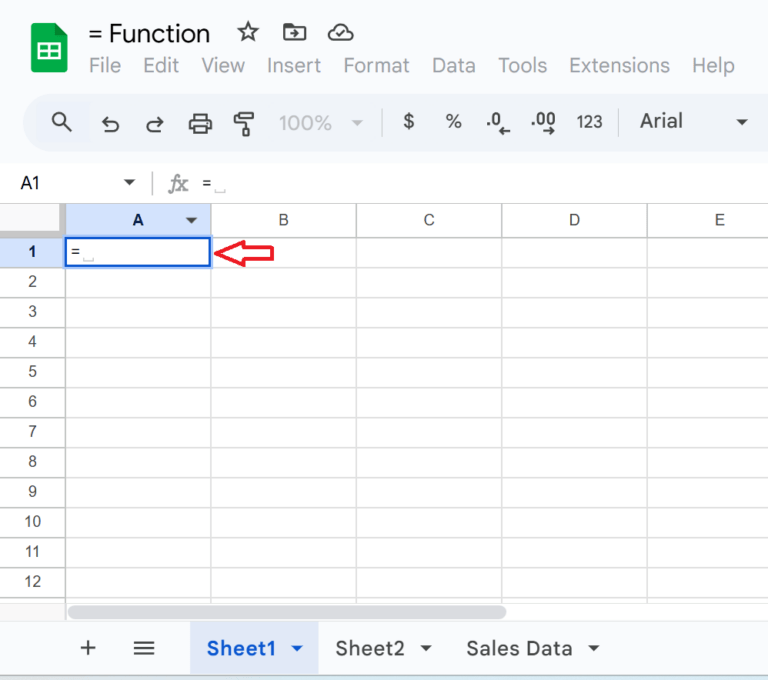Expand the Name Box dropdown arrow

click(x=129, y=183)
